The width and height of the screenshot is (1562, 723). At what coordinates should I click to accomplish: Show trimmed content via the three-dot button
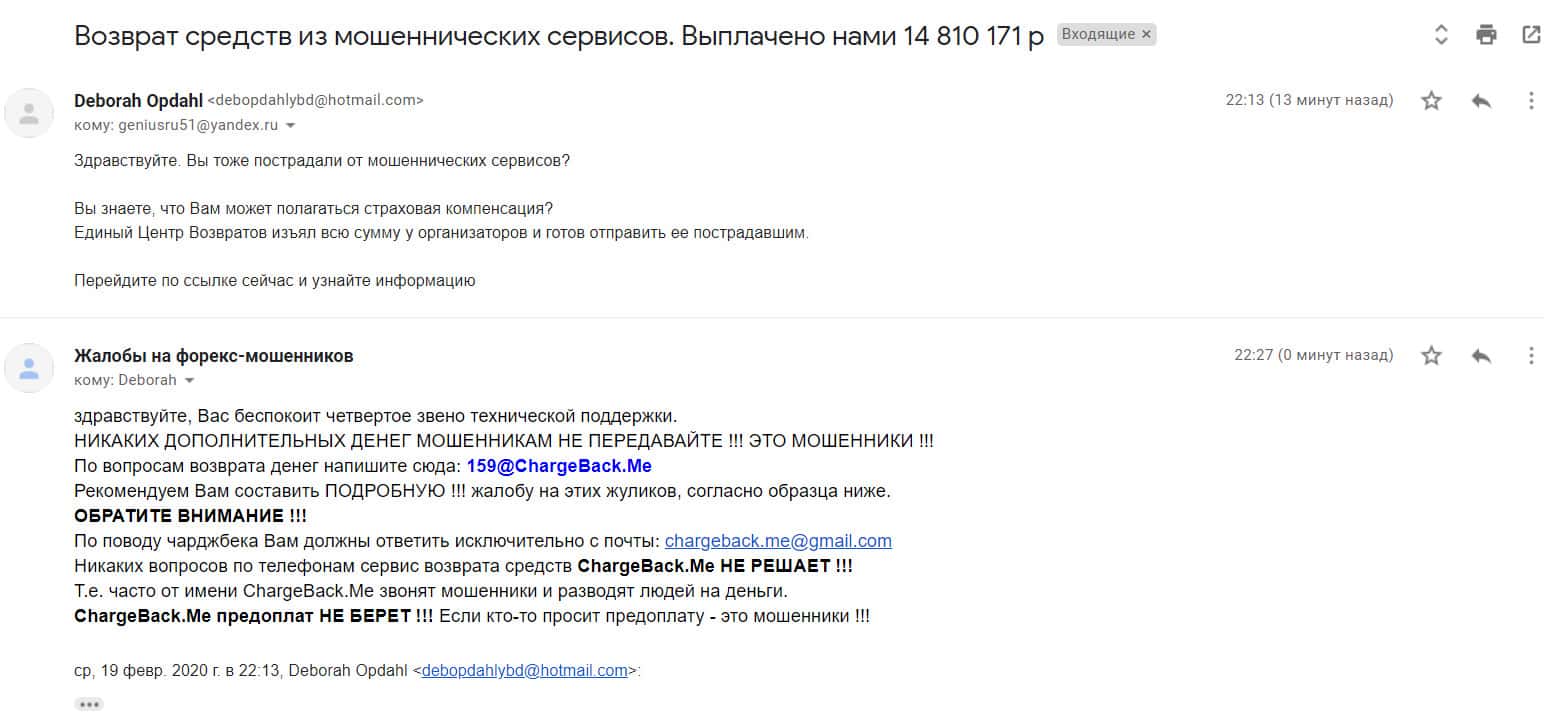[89, 704]
